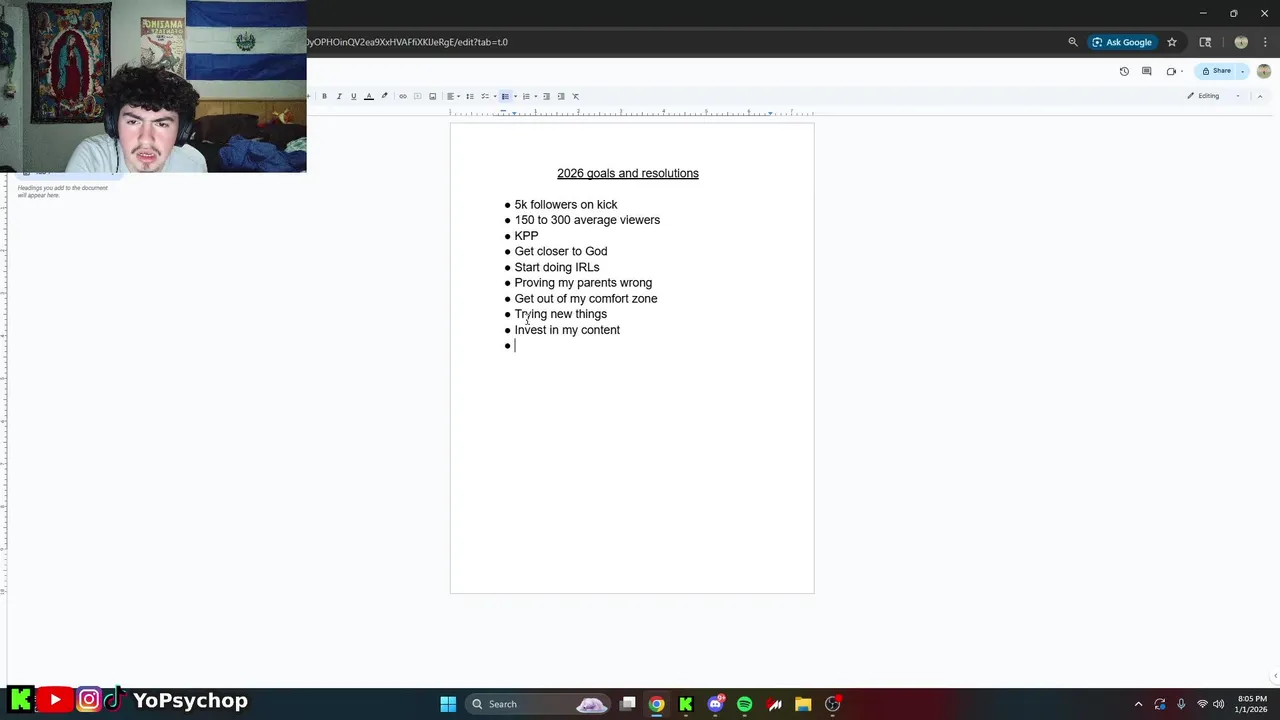This screenshot has width=1280, height=720.
Task: Click the line 'Proving my parents wrong'
Action: point(583,283)
